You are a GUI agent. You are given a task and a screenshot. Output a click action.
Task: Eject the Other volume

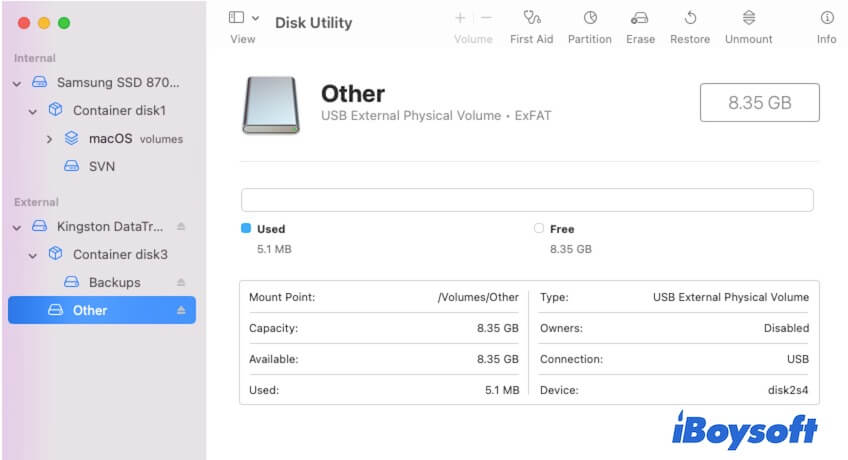(181, 310)
